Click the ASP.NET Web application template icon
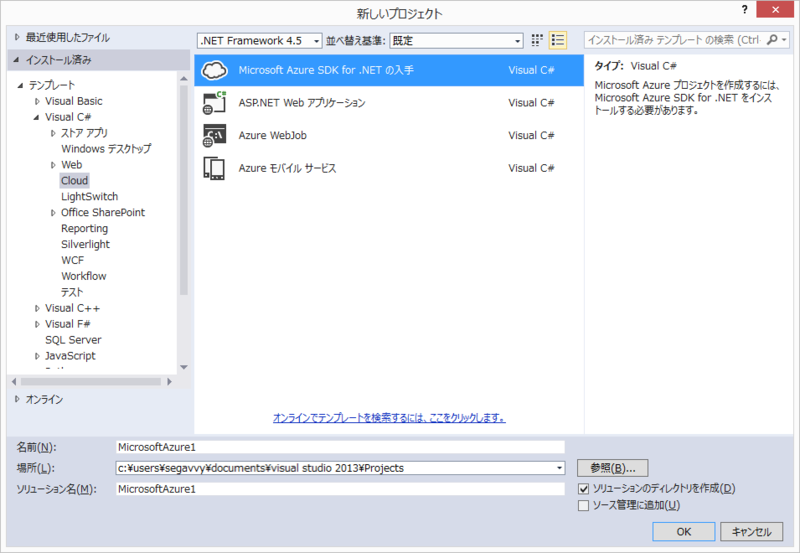The height and width of the screenshot is (553, 800). (214, 103)
